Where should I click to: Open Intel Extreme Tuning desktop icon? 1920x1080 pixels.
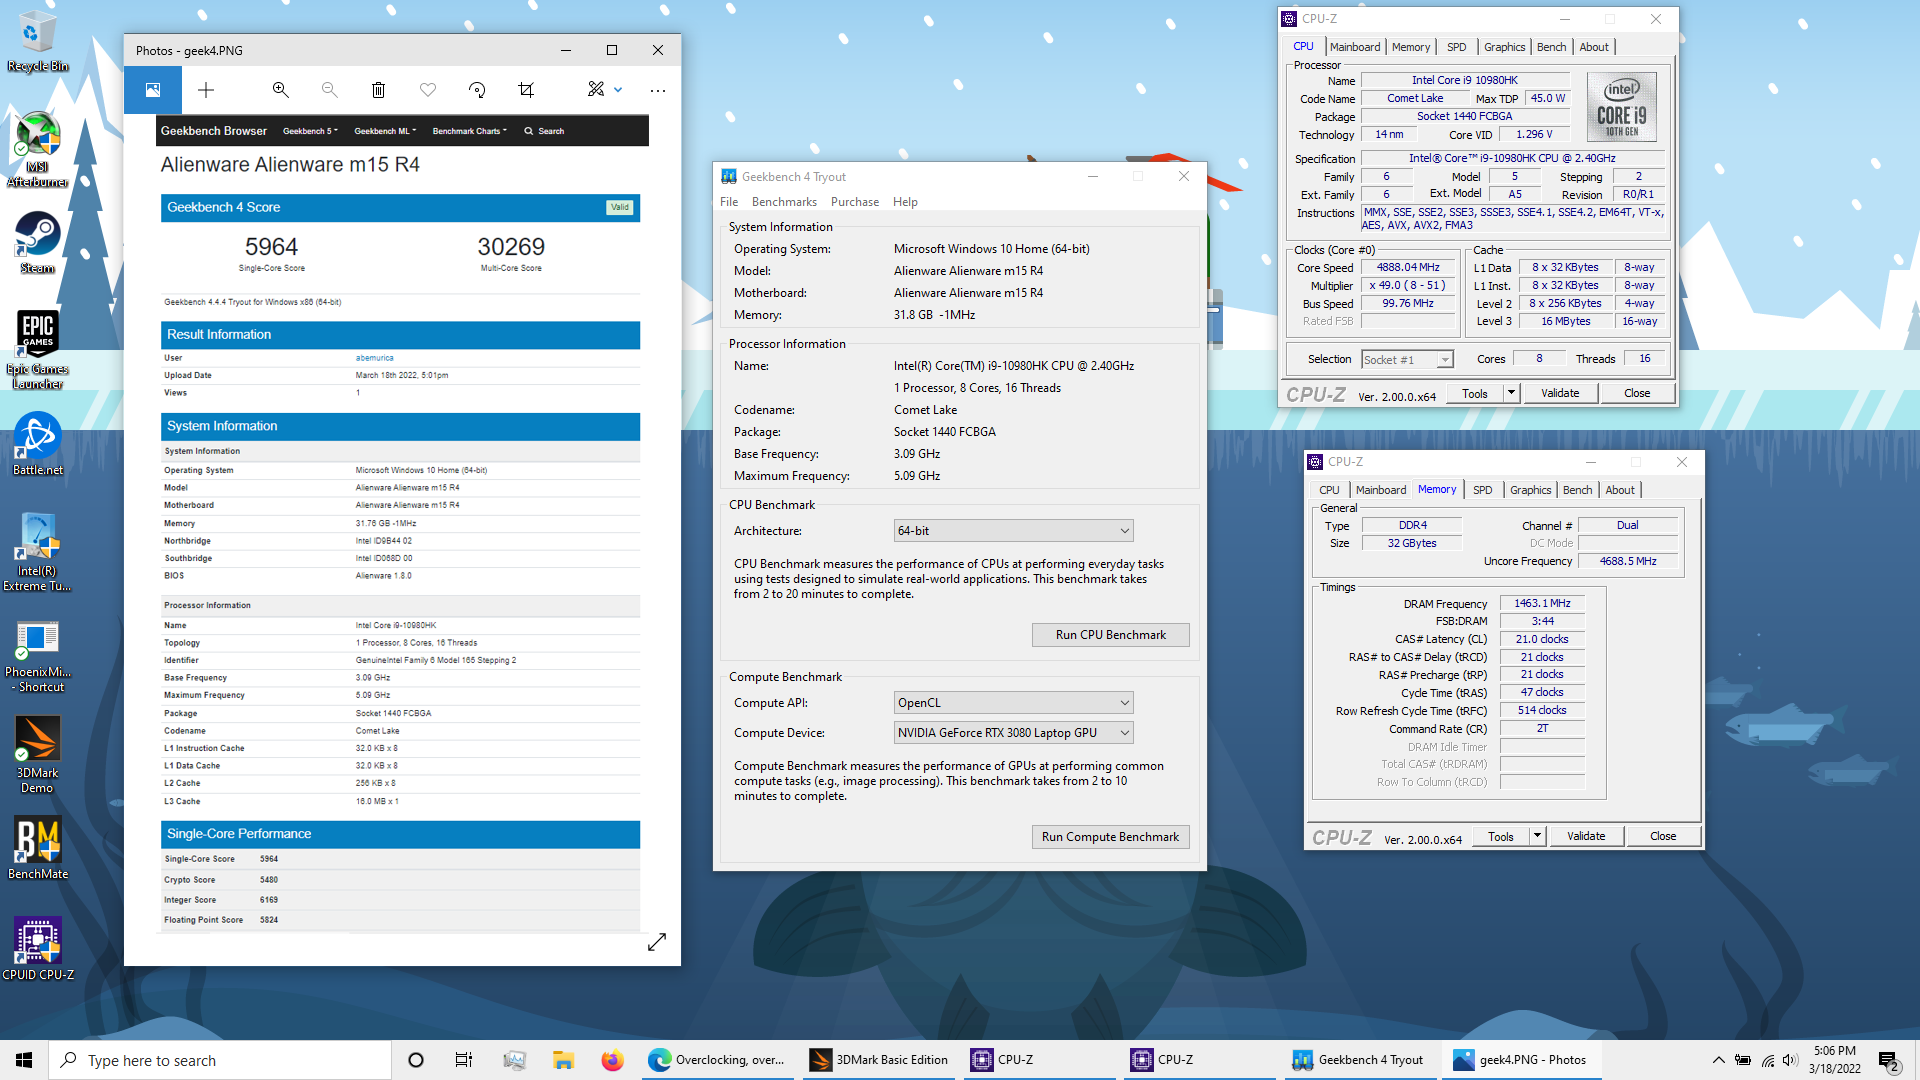(x=37, y=552)
